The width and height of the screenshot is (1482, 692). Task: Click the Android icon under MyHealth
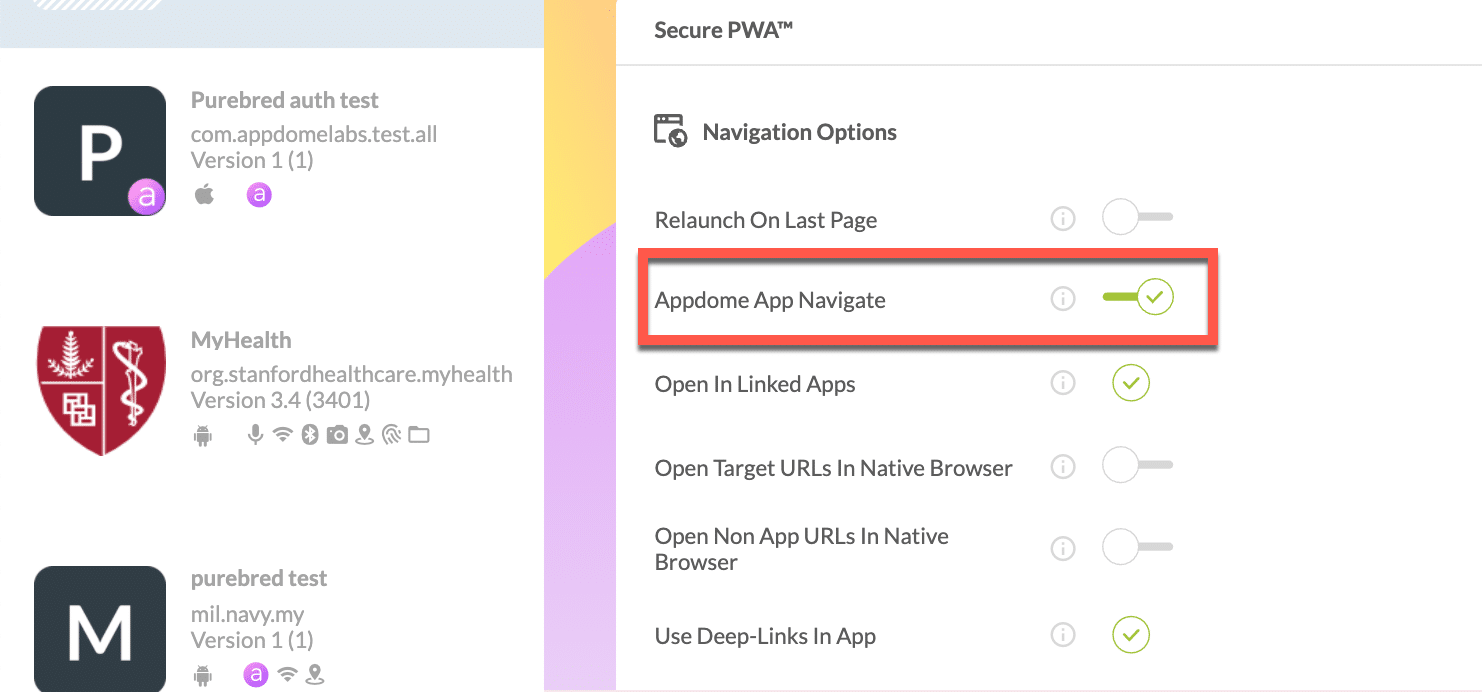point(203,434)
